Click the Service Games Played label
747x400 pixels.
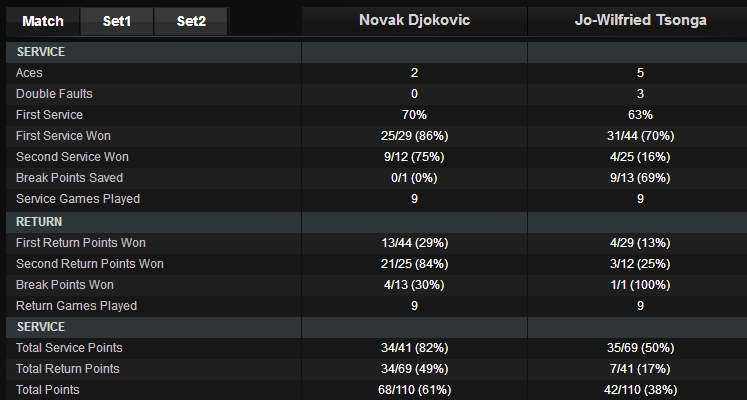coord(78,199)
